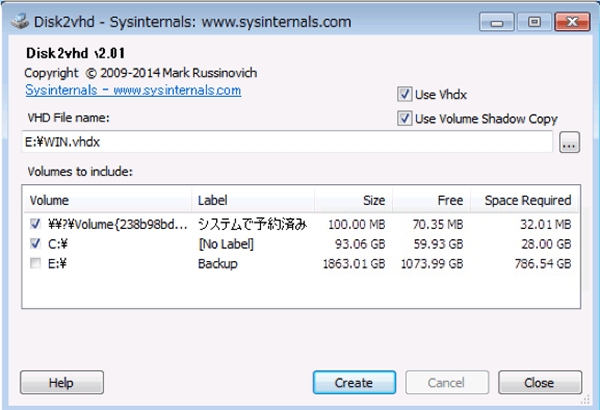Include the E: Backup volume

click(x=37, y=262)
